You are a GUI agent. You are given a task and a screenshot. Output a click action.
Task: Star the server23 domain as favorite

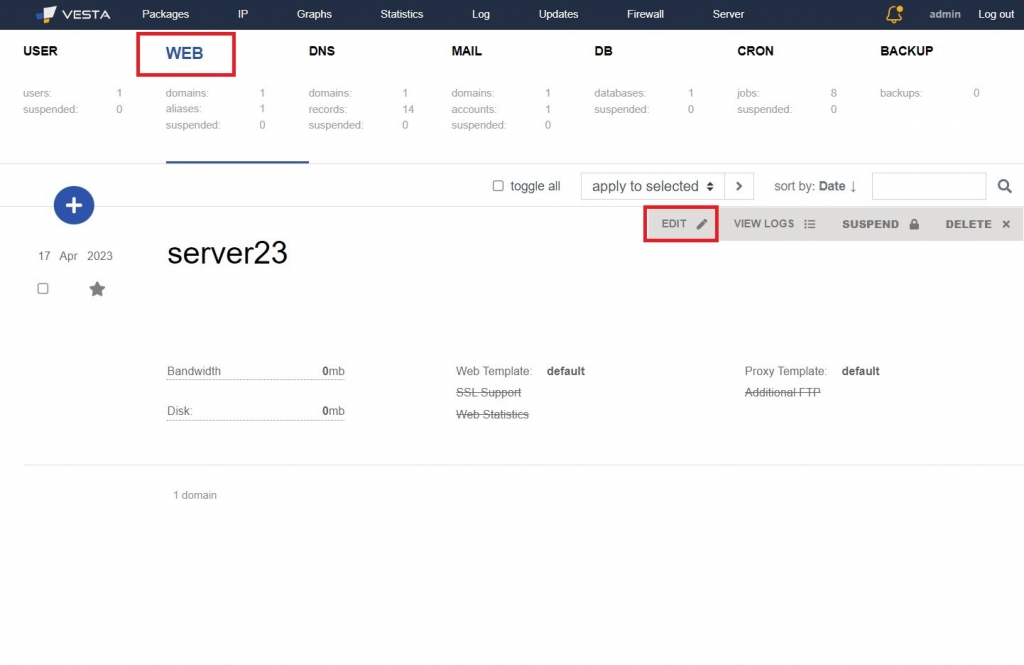tap(97, 289)
